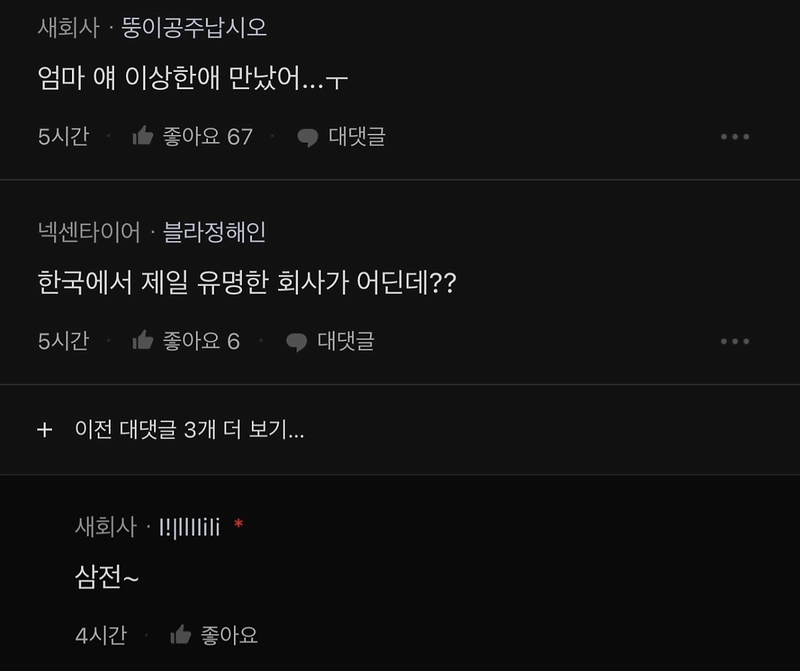800x671 pixels.
Task: Click 좋아요 67 label on first comment
Action: [x=208, y=136]
